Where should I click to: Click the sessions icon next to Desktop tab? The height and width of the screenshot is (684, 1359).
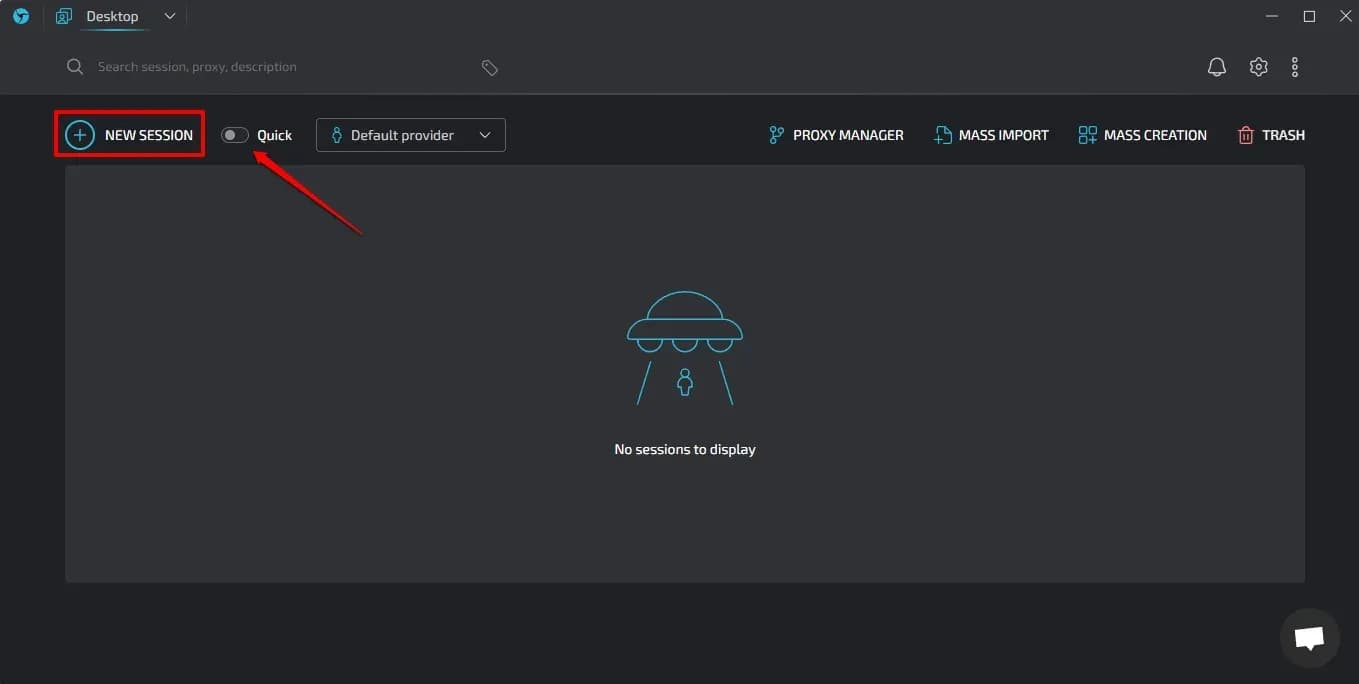(x=63, y=15)
